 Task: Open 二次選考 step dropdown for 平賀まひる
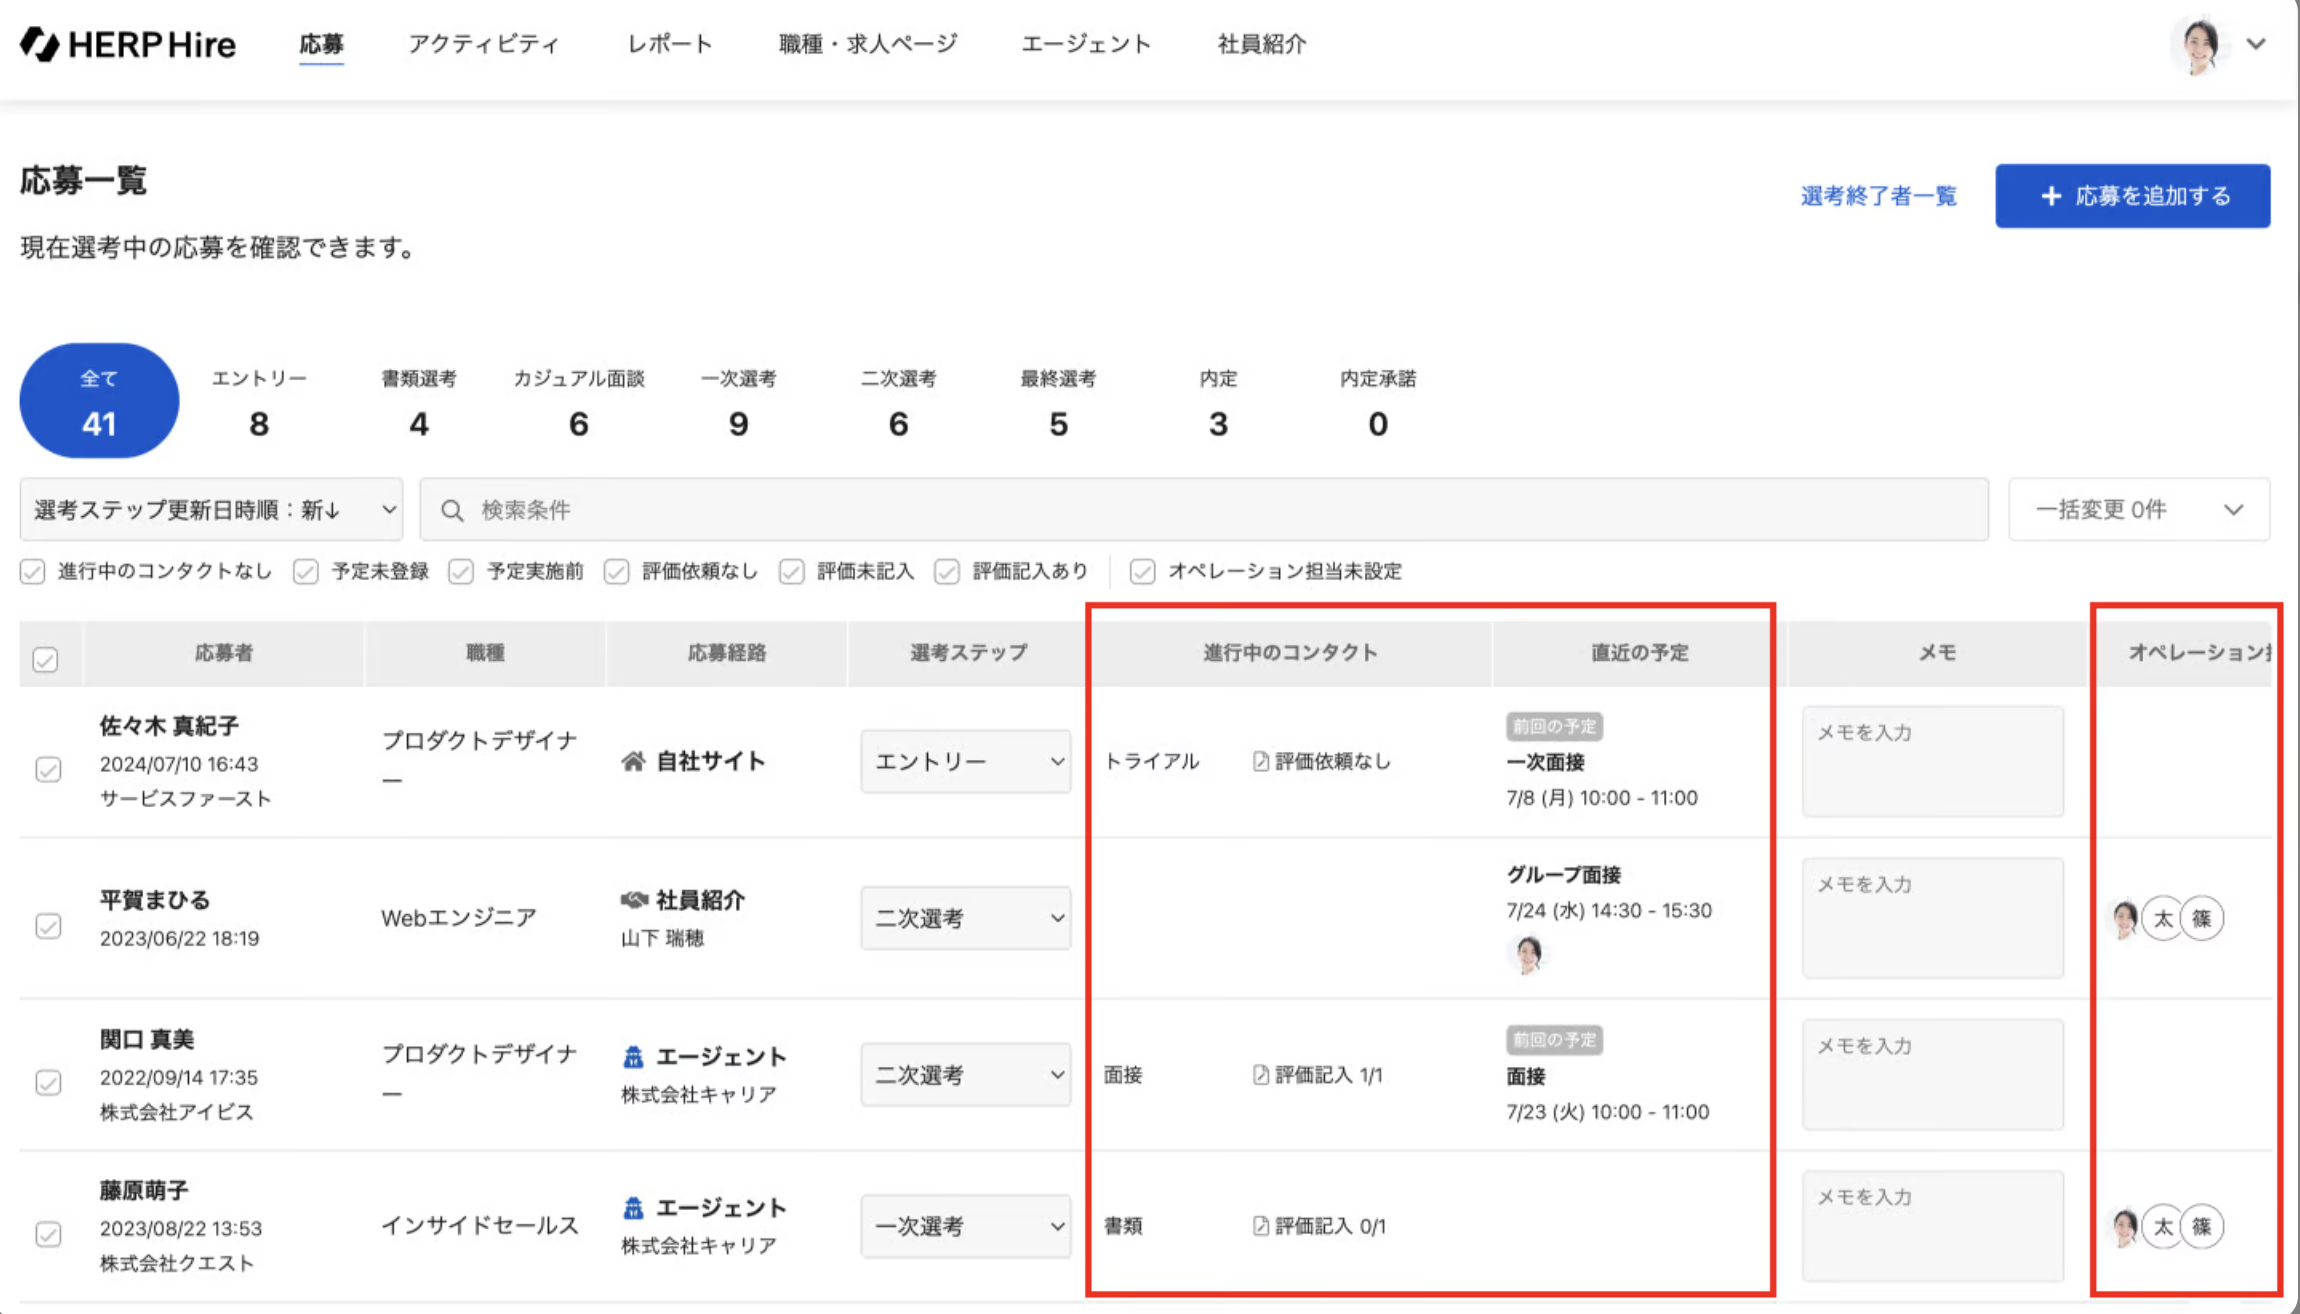pos(966,918)
